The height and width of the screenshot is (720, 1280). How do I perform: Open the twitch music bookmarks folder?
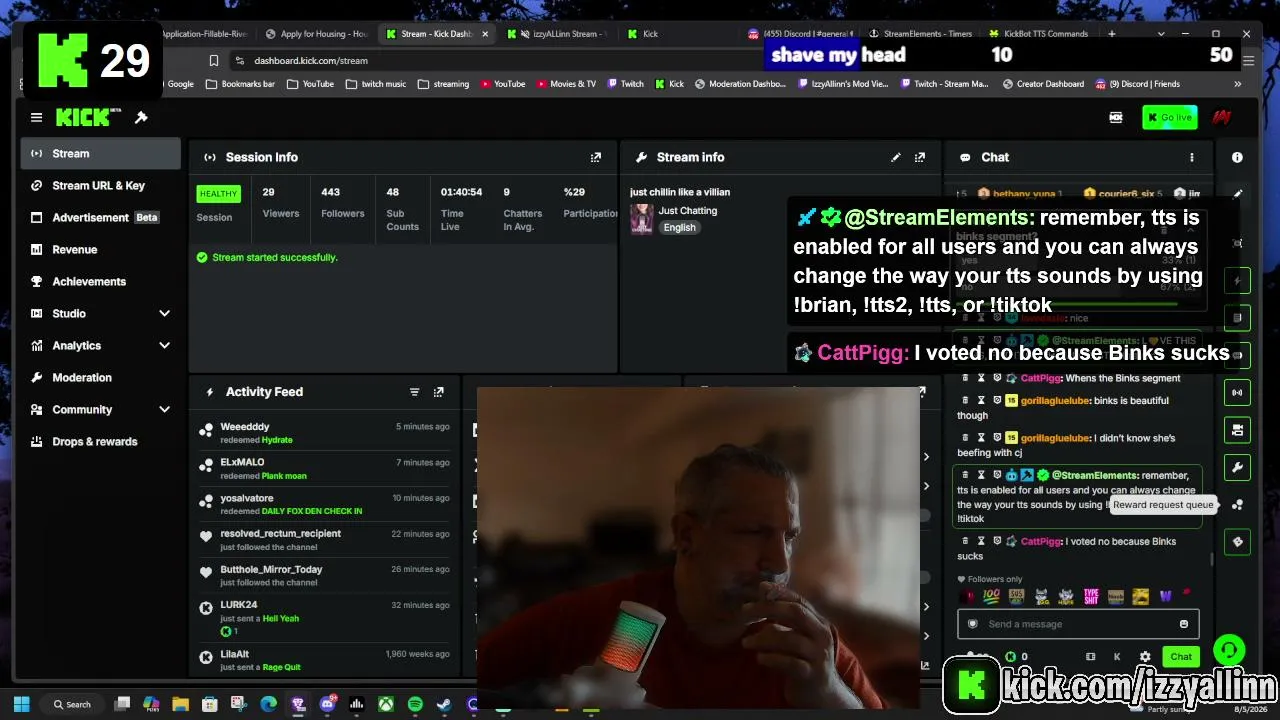point(375,84)
